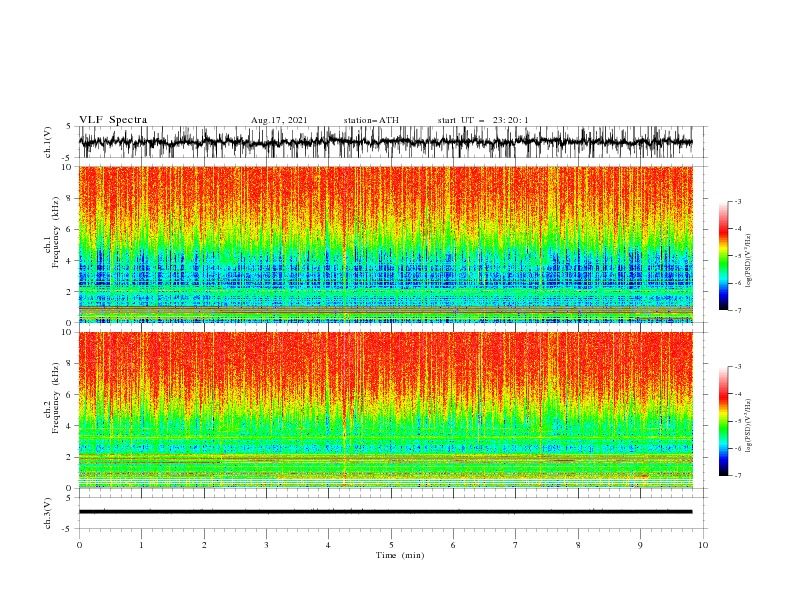The image size is (792, 612).
Task: Click the "start UT = 23:20: 1" text
Action: click(x=483, y=120)
